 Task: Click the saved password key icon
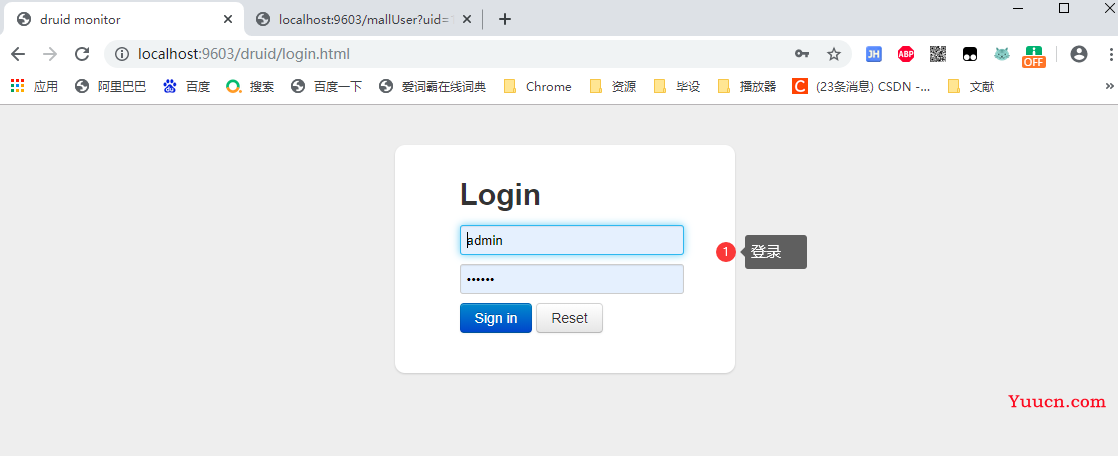click(x=801, y=54)
